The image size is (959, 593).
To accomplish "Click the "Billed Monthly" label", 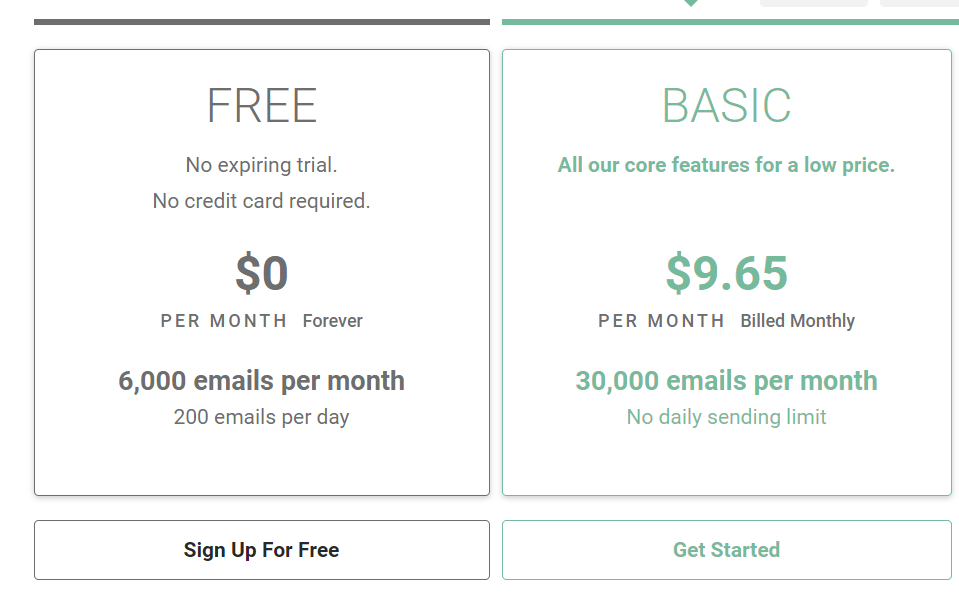I will 798,321.
